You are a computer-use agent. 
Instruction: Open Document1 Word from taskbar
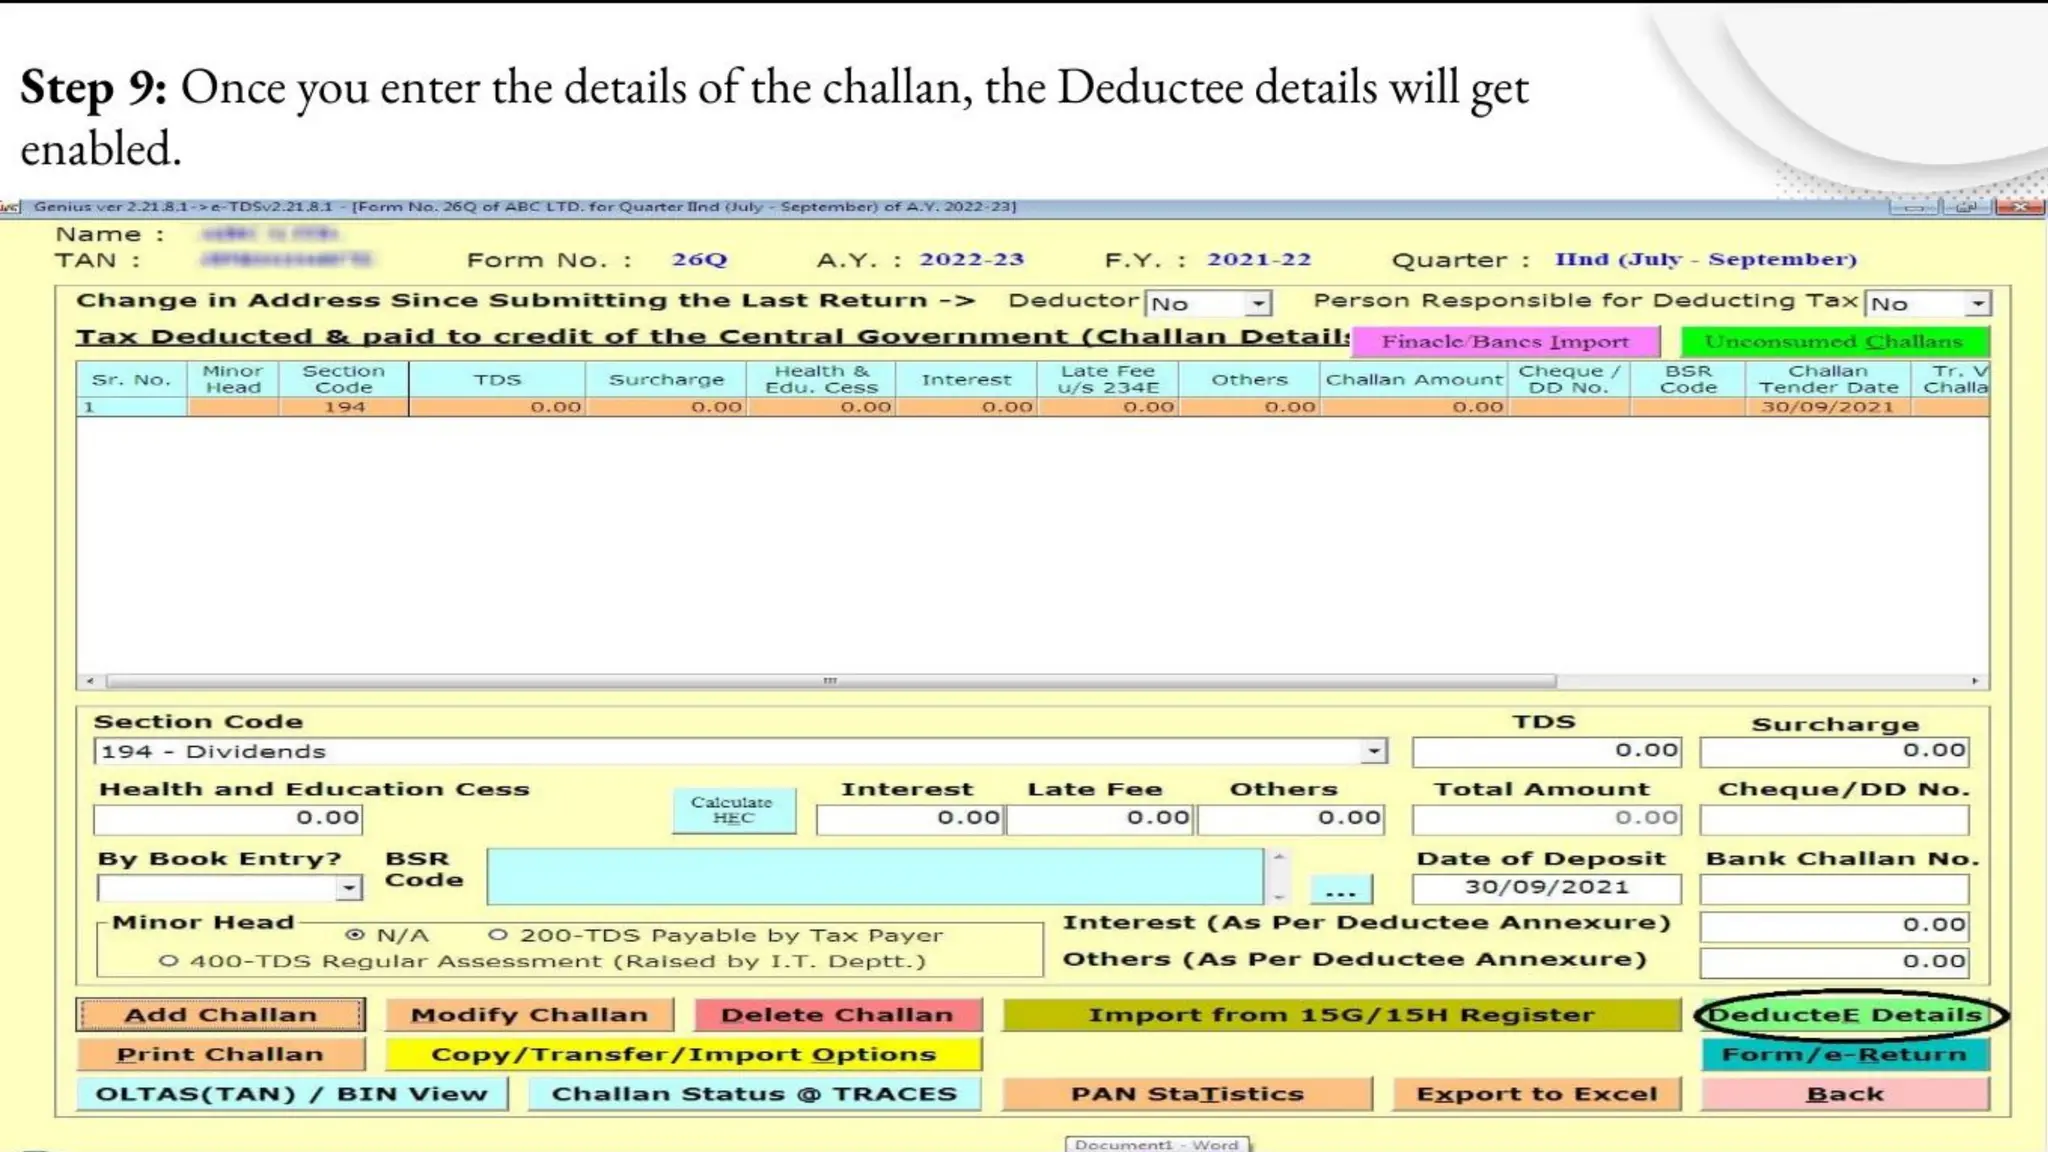[1156, 1144]
